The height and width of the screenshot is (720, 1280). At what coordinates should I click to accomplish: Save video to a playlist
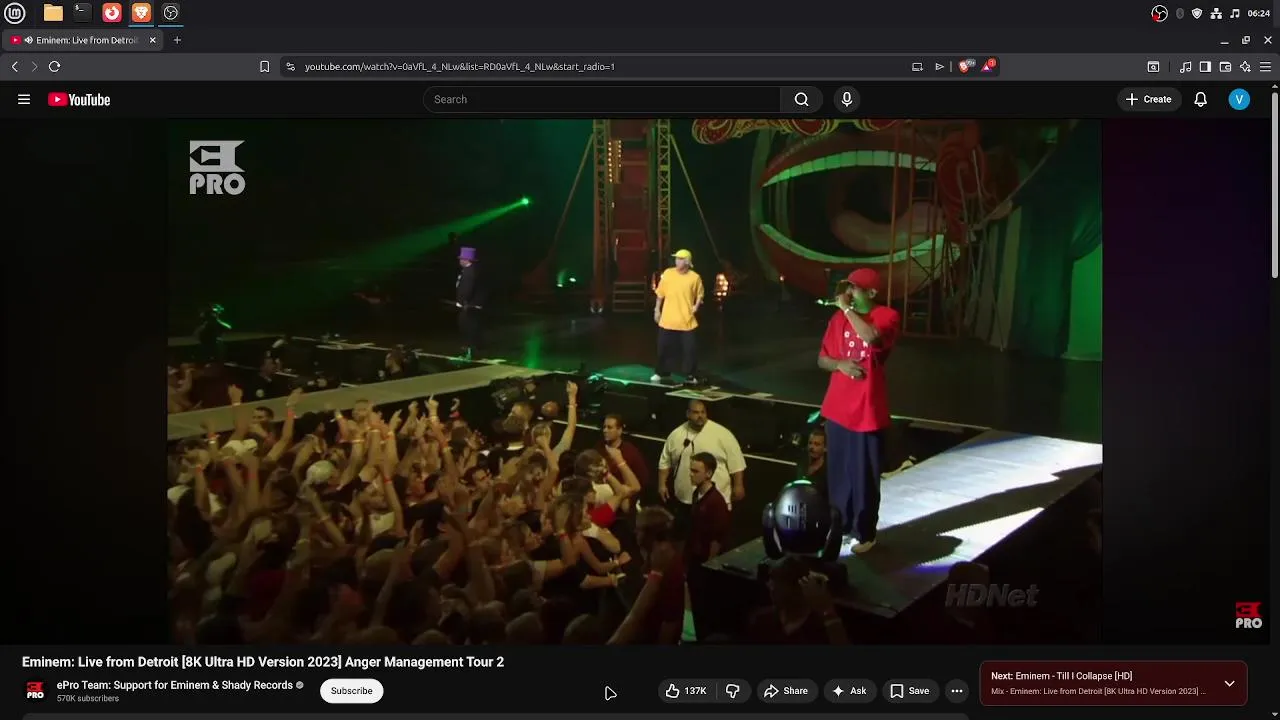tap(910, 691)
